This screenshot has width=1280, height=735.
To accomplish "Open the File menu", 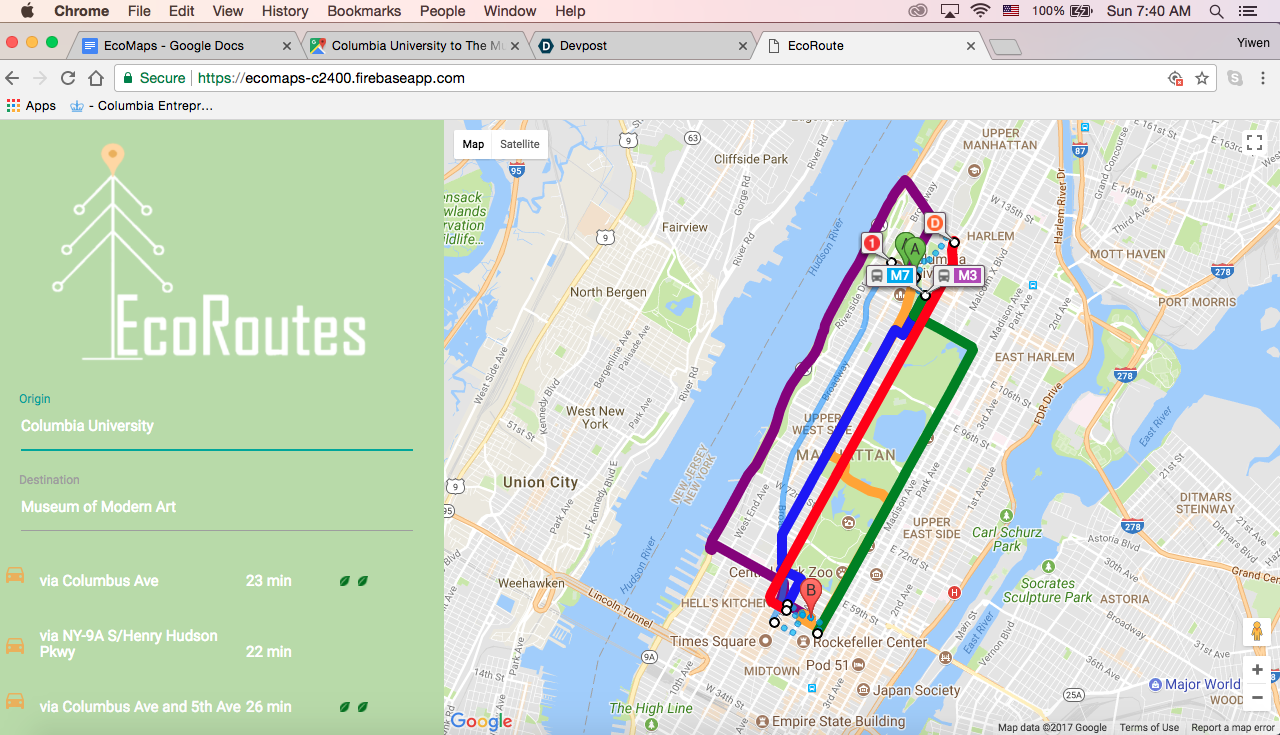I will (x=139, y=11).
